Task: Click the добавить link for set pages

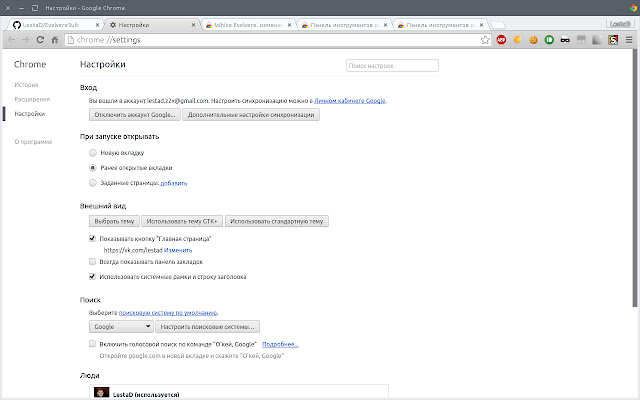Action: click(x=173, y=183)
